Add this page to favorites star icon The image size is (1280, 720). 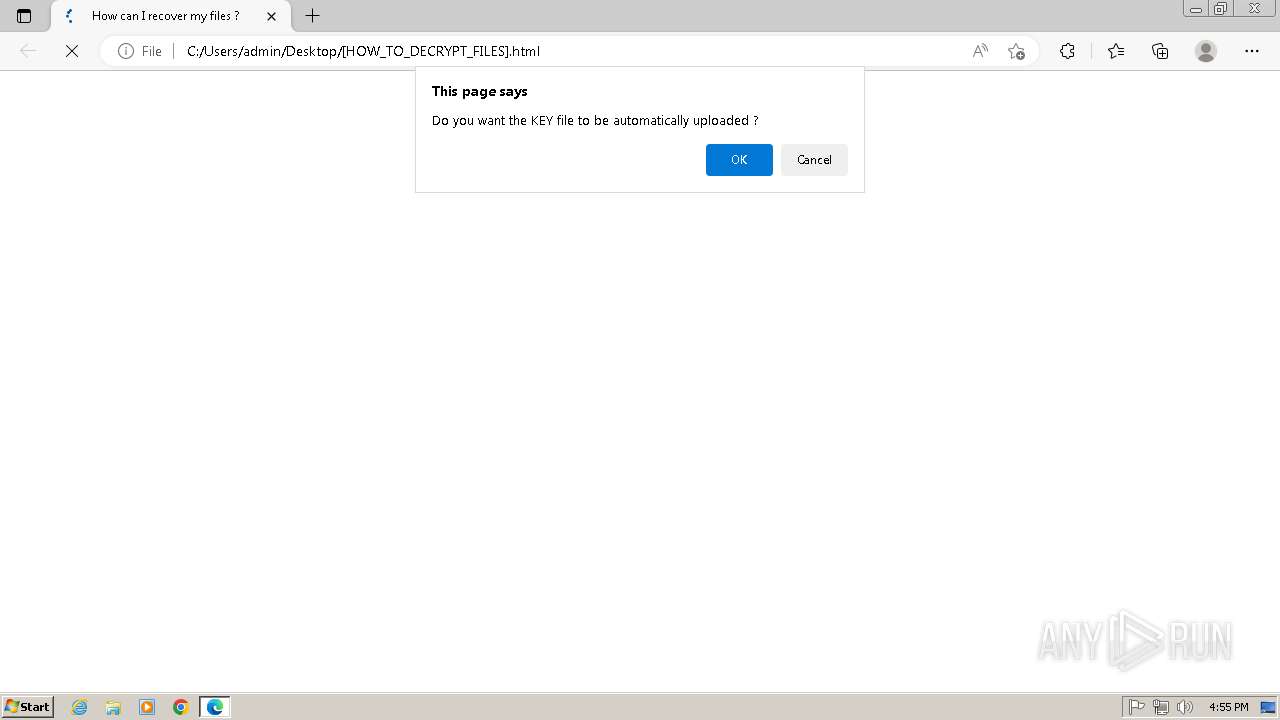[x=1017, y=51]
